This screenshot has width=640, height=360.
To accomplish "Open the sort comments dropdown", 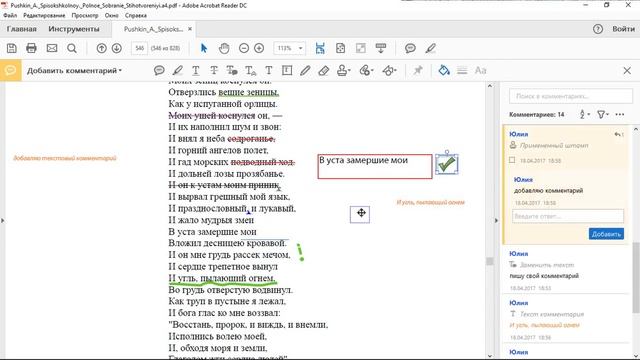I will (x=585, y=115).
